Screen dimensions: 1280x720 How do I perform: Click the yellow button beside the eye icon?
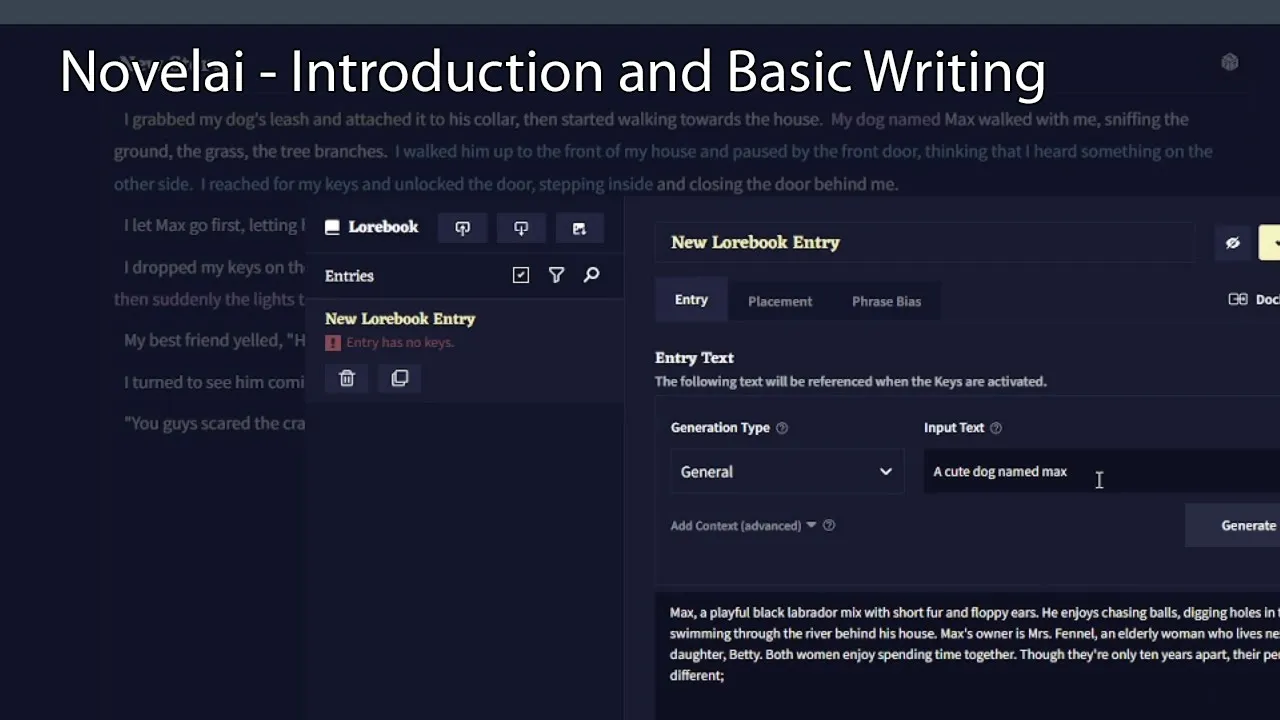[x=1270, y=243]
